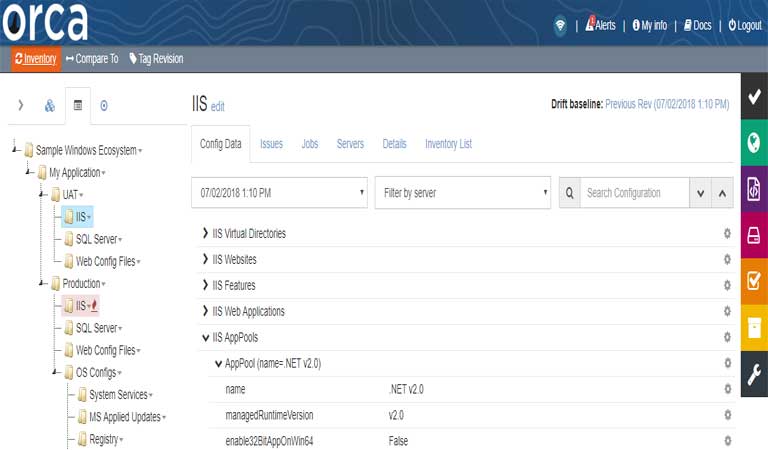The width and height of the screenshot is (768, 450).
Task: Select MS Applied Updates tree node
Action: tap(125, 417)
